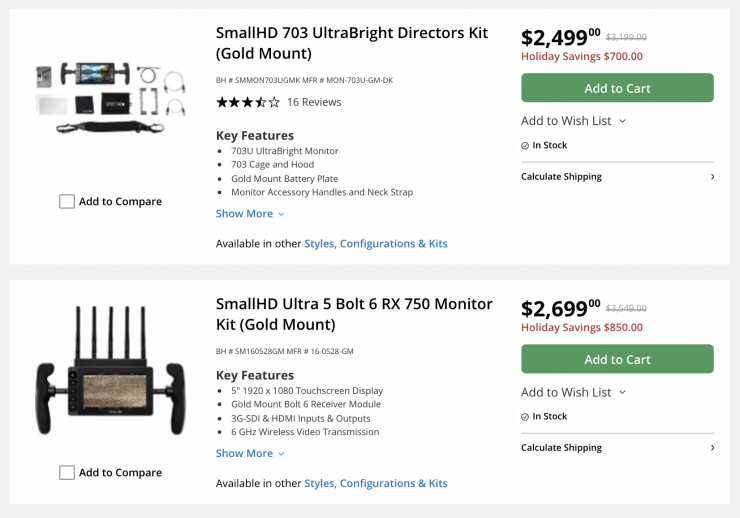Open 16 Reviews link
This screenshot has height=518, width=740.
[x=314, y=102]
